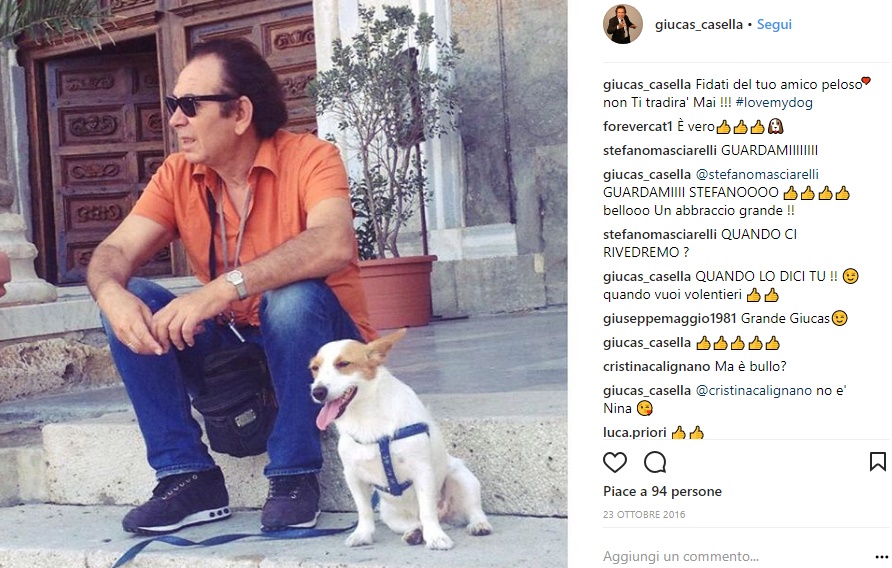Image resolution: width=892 pixels, height=568 pixels.
Task: Open stefanomasciarelli on QUANDO CI RIVEDREMO comment
Action: (660, 234)
